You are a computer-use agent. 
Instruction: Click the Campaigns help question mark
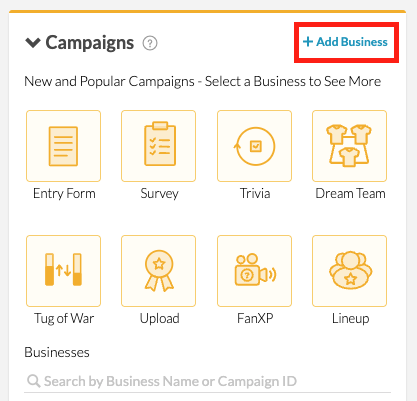(150, 43)
